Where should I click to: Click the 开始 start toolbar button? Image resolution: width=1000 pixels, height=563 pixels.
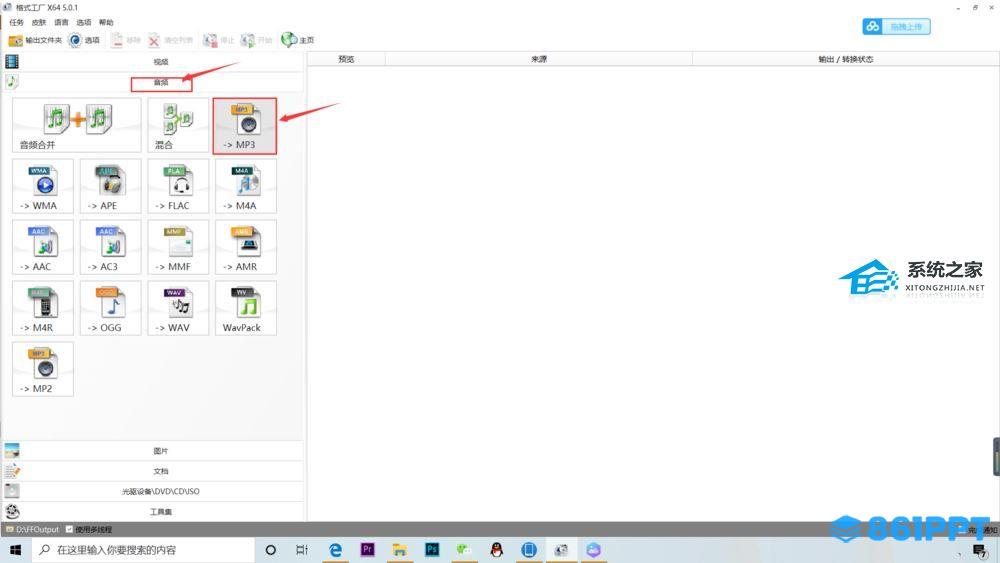[x=256, y=40]
